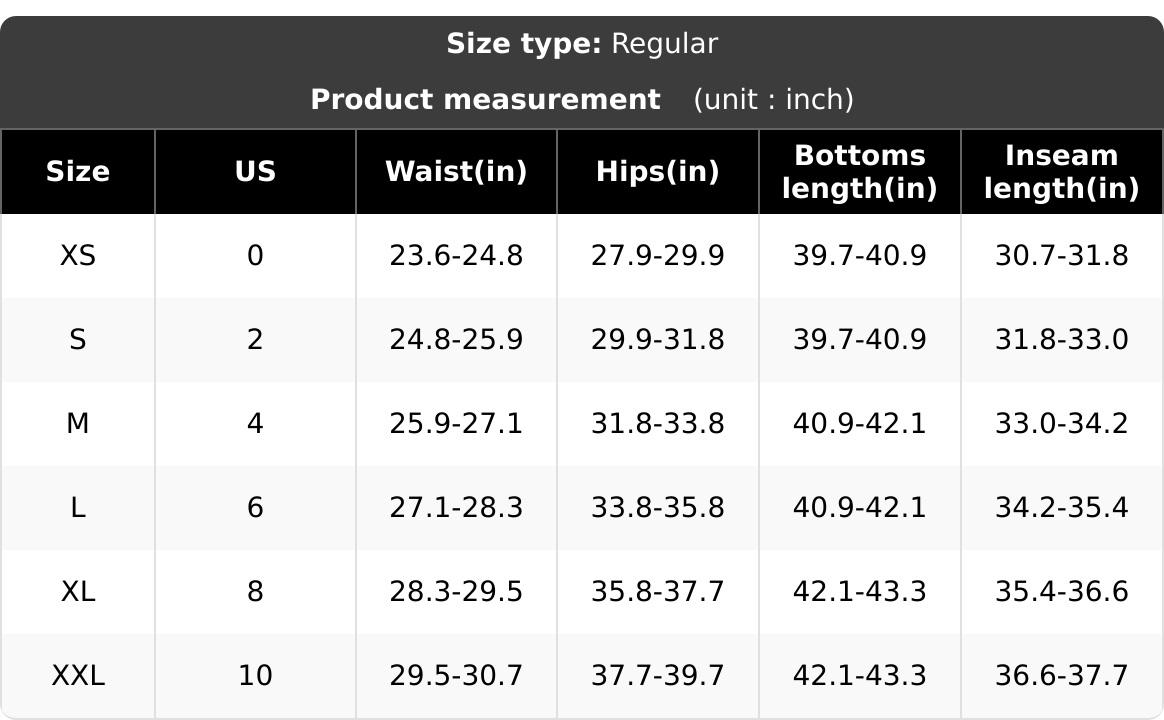Select bottoms length value 40.9-42.1 in M row
This screenshot has width=1164, height=720.
click(x=860, y=423)
